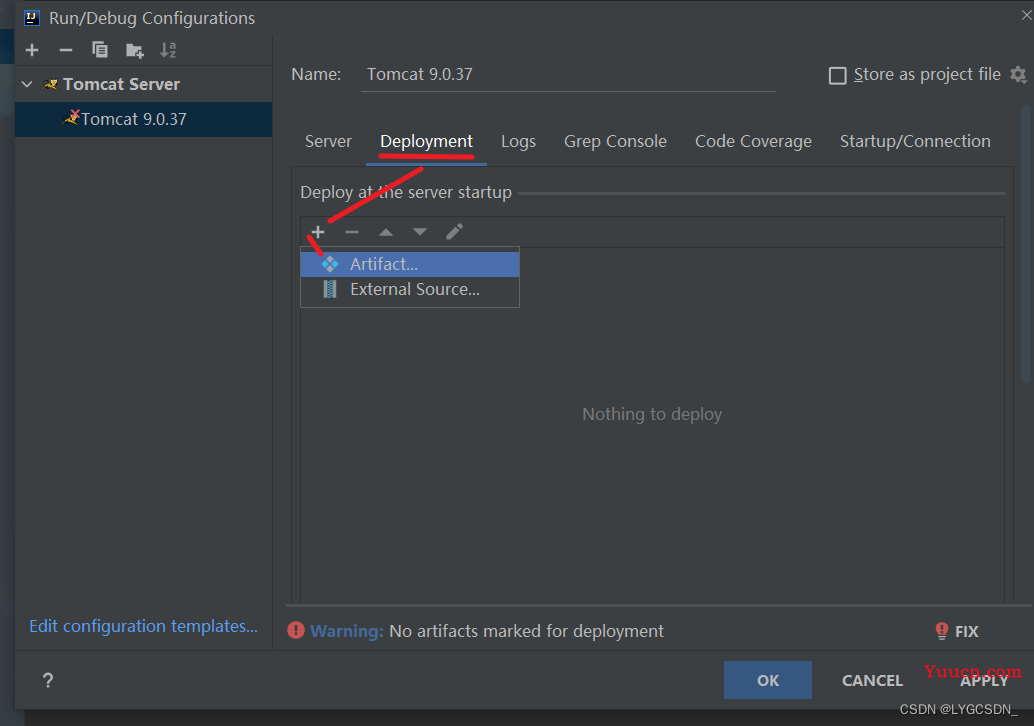Click the Cancel button
1034x726 pixels.
click(x=872, y=681)
